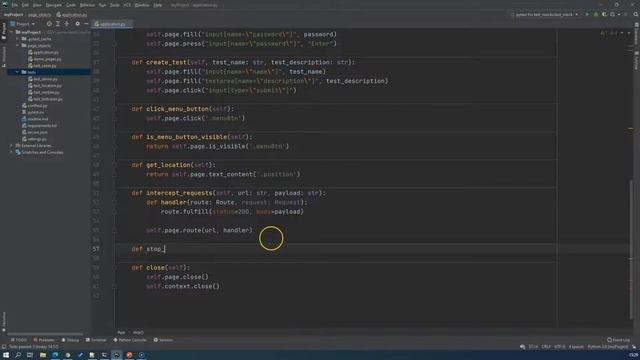Click myProject in the breadcrumb bar
Viewport: 640px width, 360px height.
13,15
